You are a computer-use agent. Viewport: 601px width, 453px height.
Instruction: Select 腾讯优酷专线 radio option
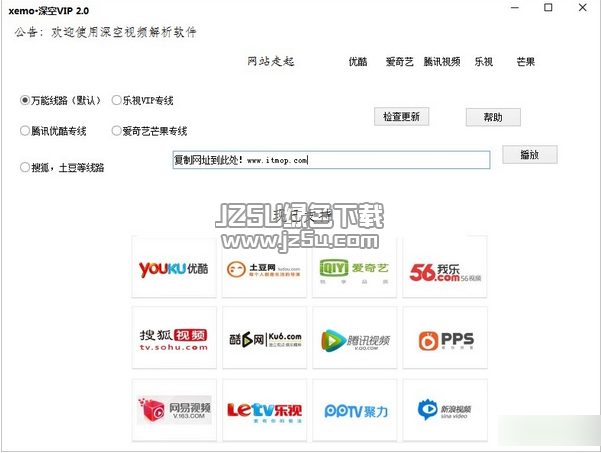click(x=25, y=131)
